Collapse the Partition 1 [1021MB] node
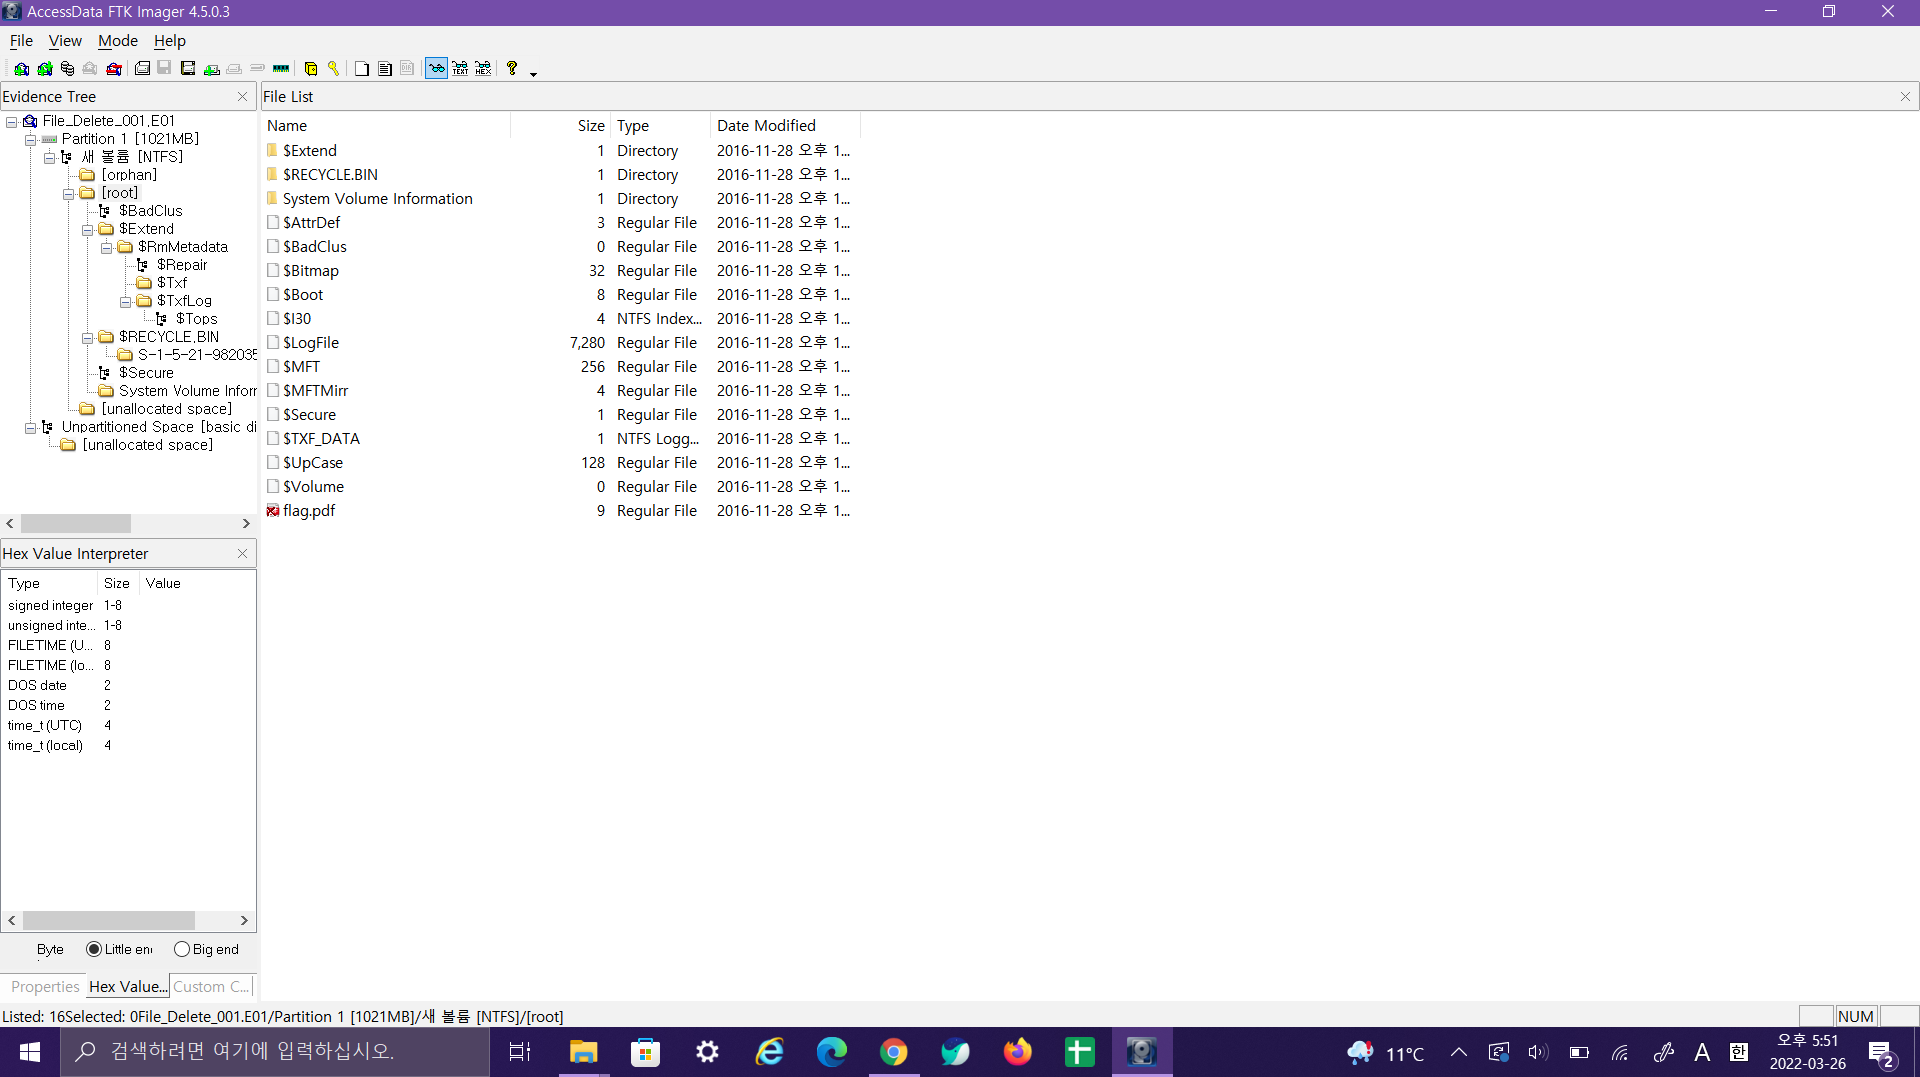1920x1077 pixels. click(x=31, y=140)
